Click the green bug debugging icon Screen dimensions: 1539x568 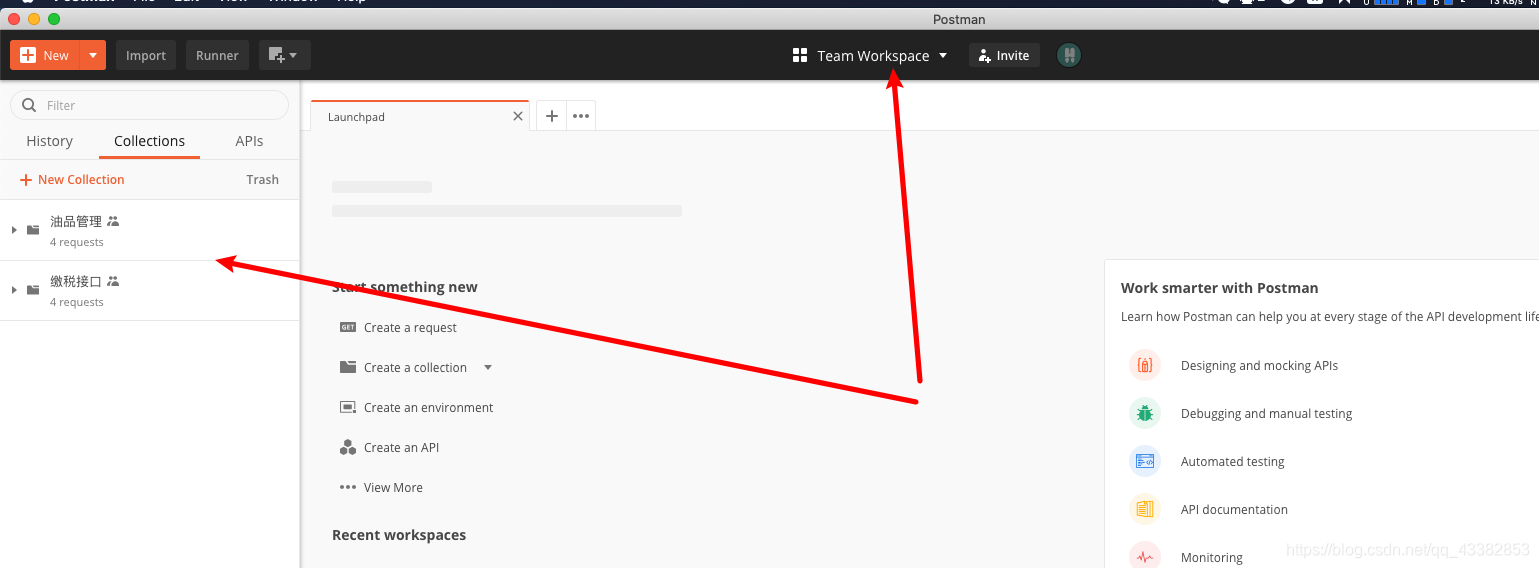coord(1145,413)
